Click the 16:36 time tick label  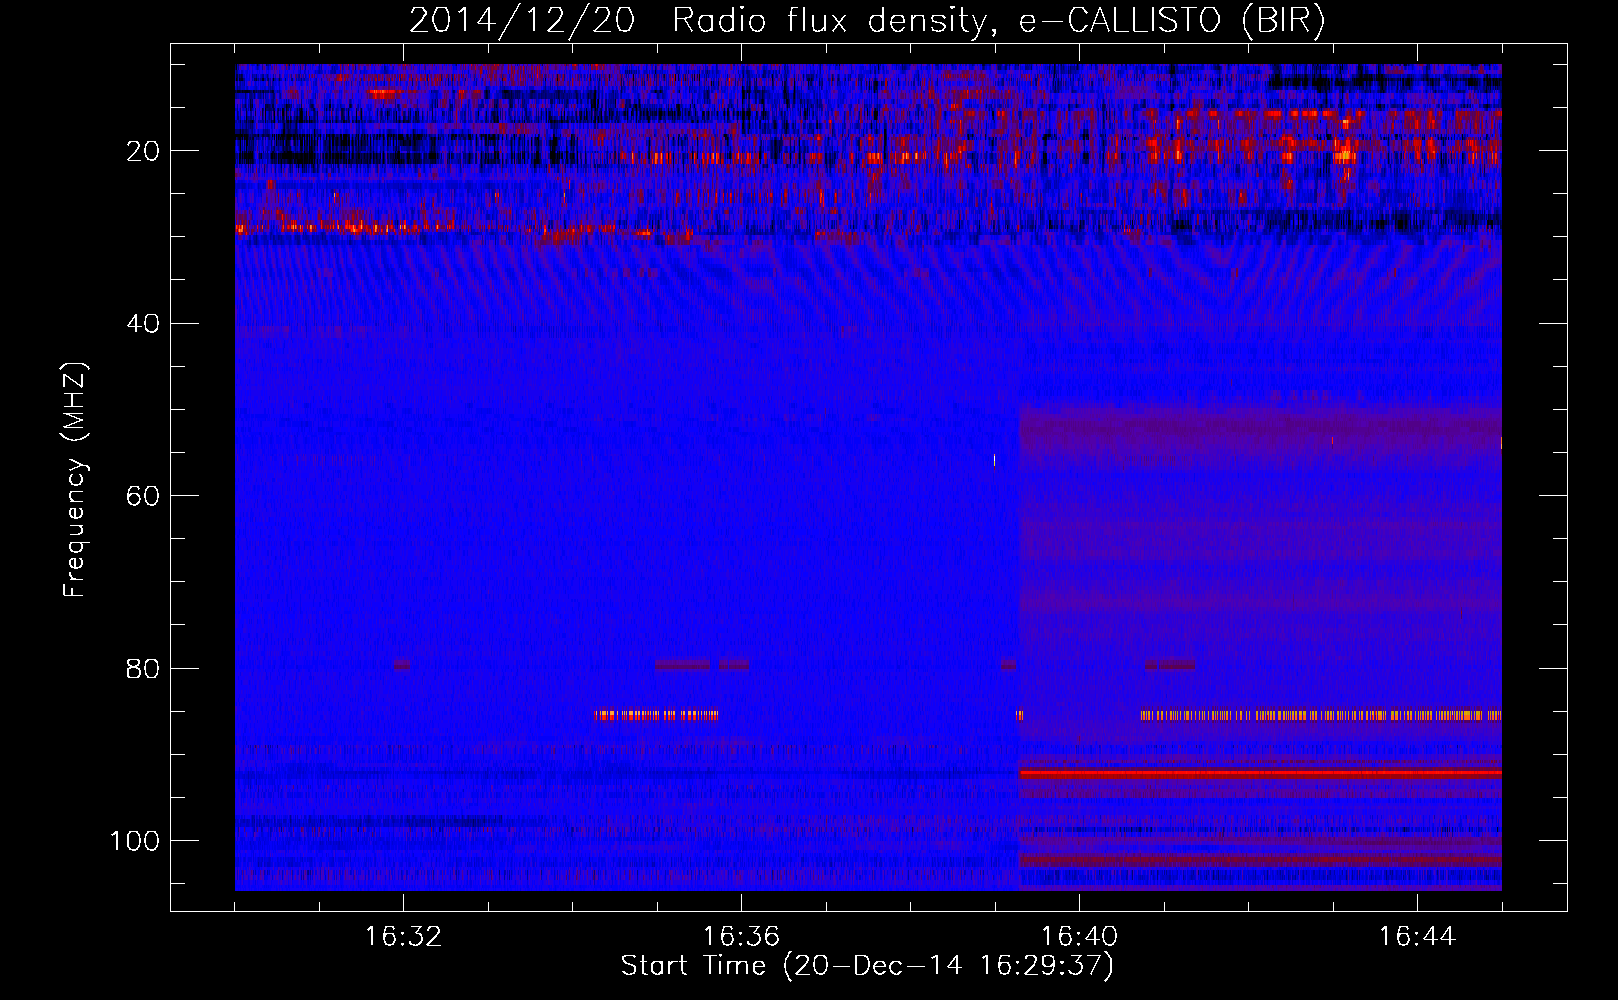pos(741,937)
